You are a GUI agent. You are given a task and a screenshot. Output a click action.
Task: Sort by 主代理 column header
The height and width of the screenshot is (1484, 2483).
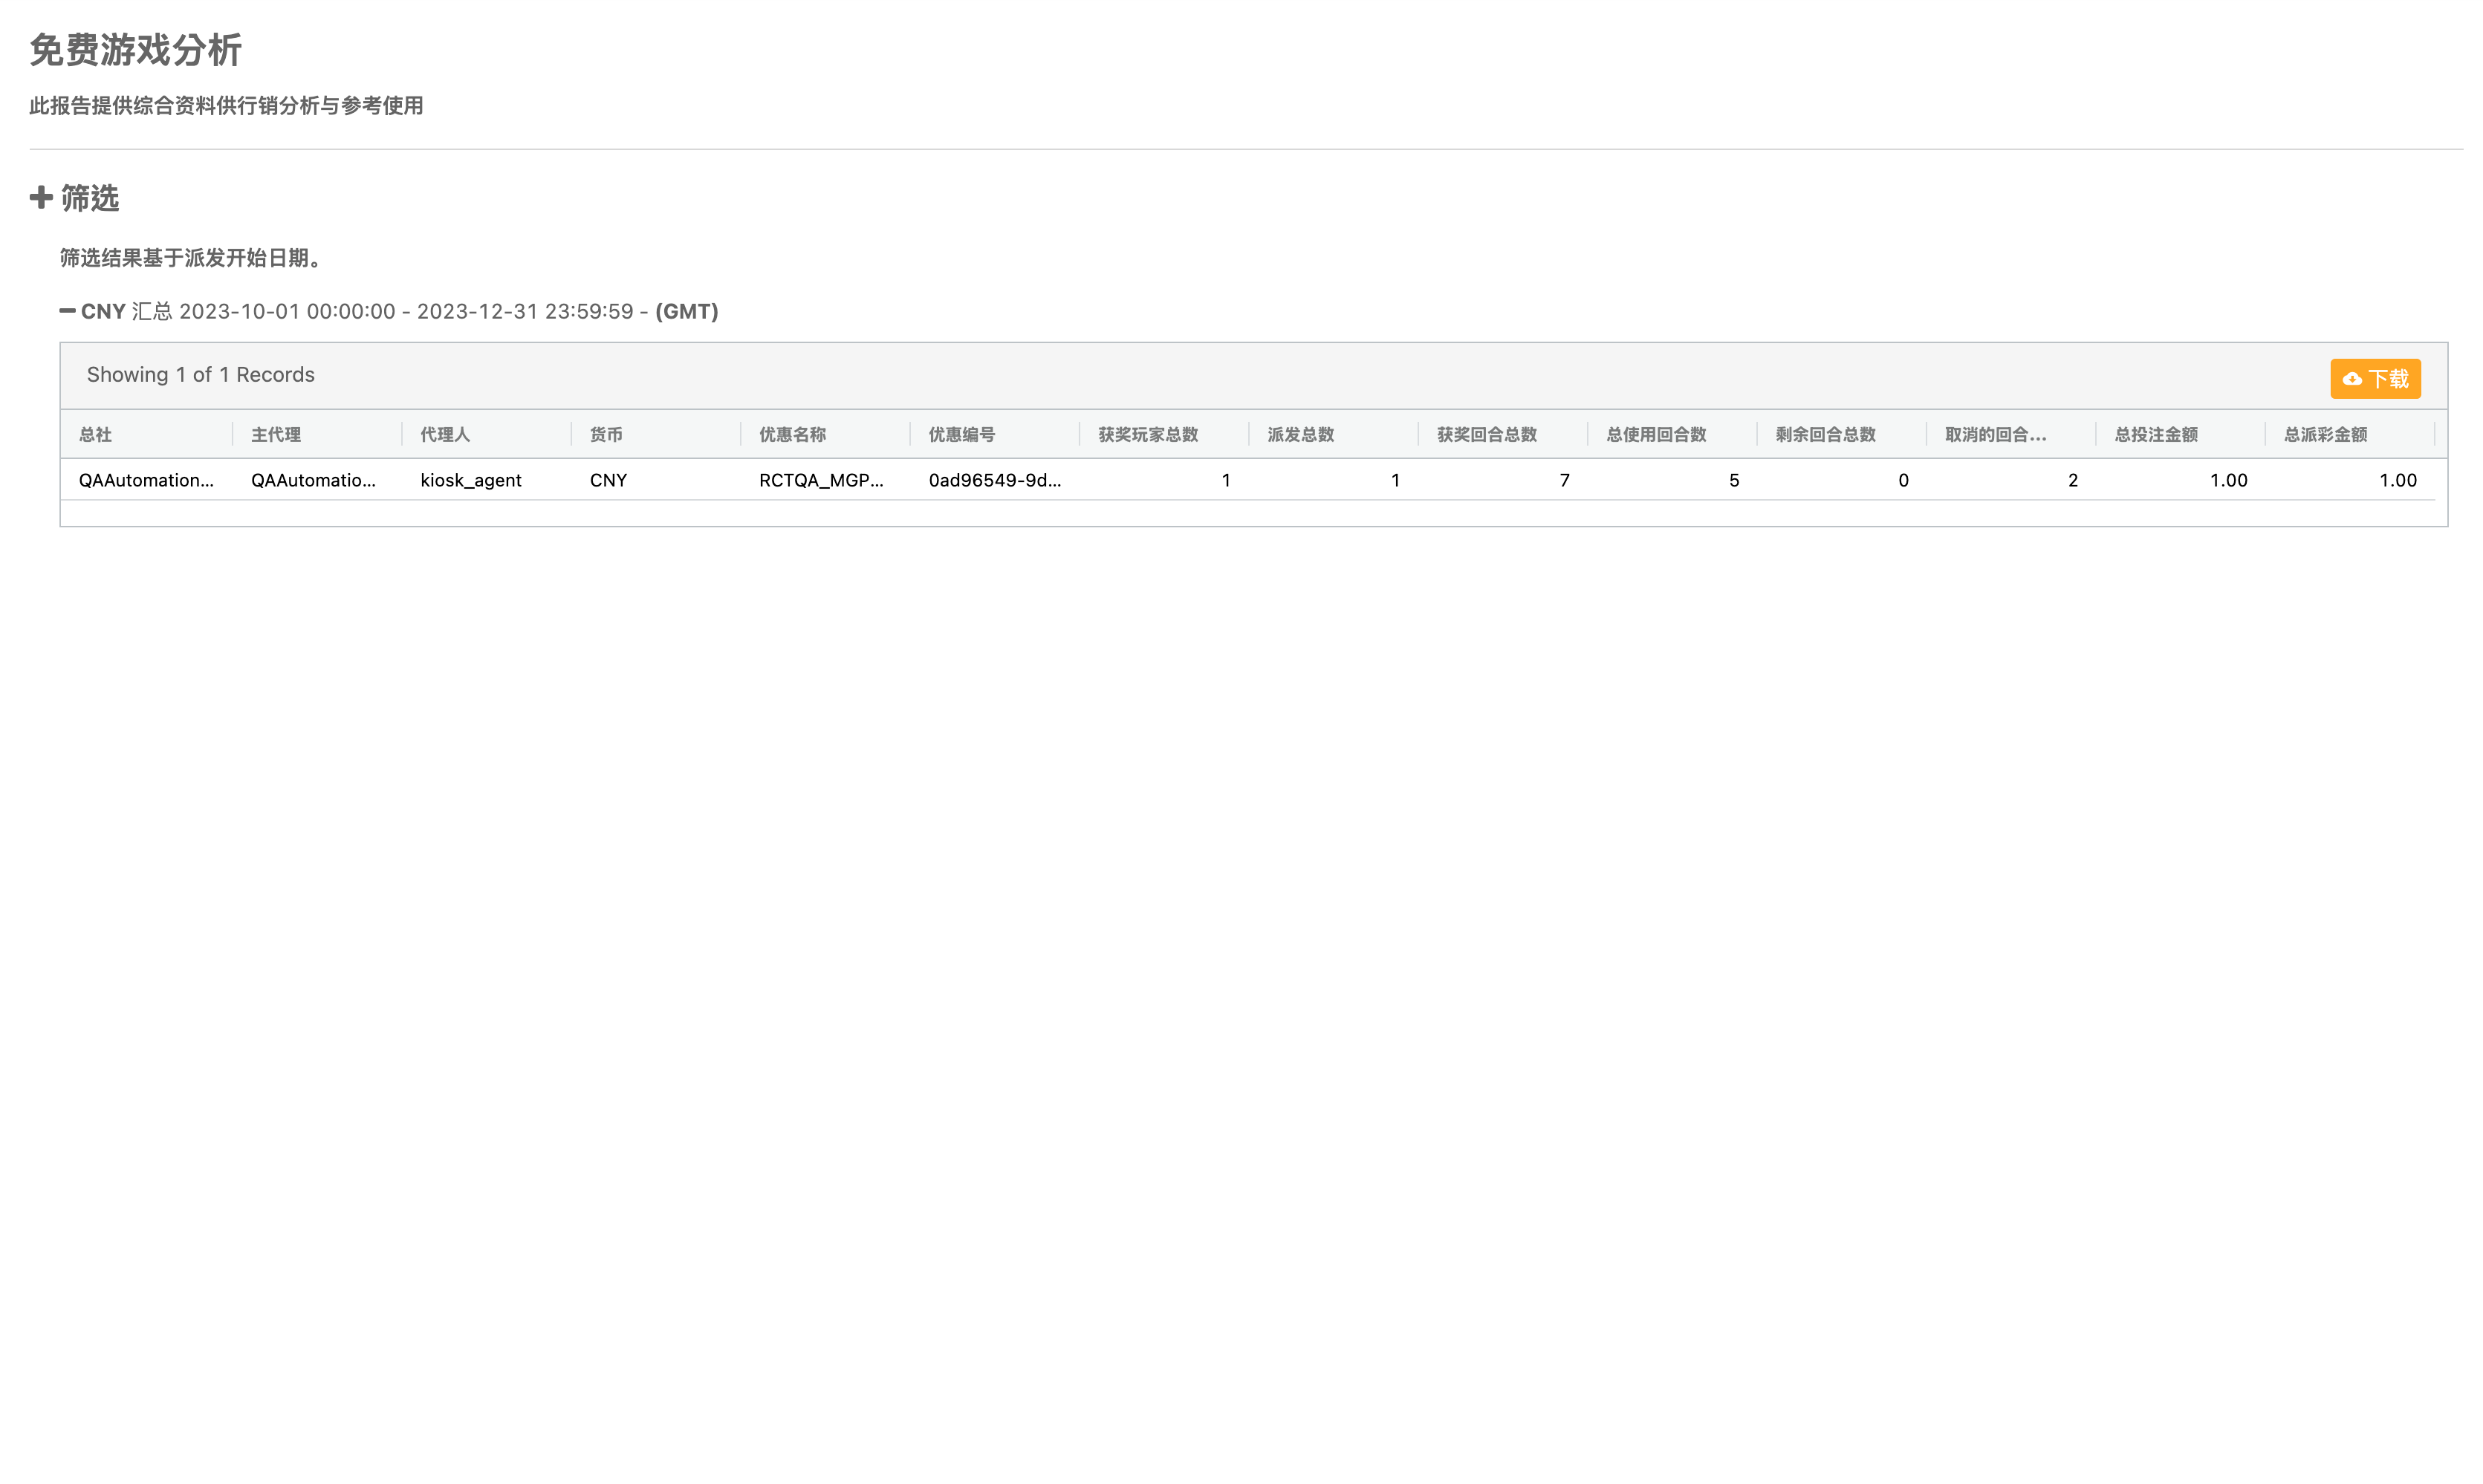[x=276, y=435]
